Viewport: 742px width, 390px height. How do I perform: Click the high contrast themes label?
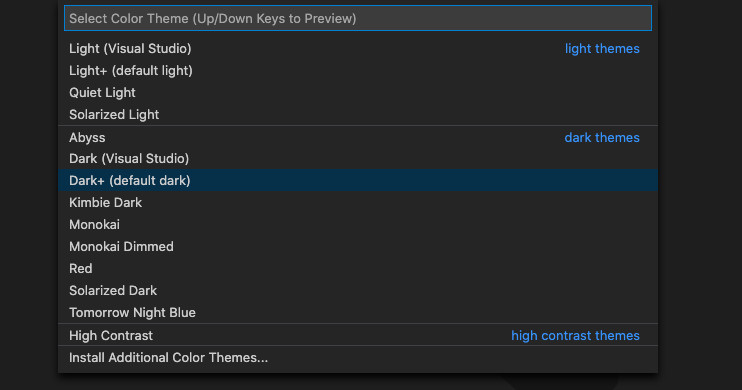[x=575, y=335]
